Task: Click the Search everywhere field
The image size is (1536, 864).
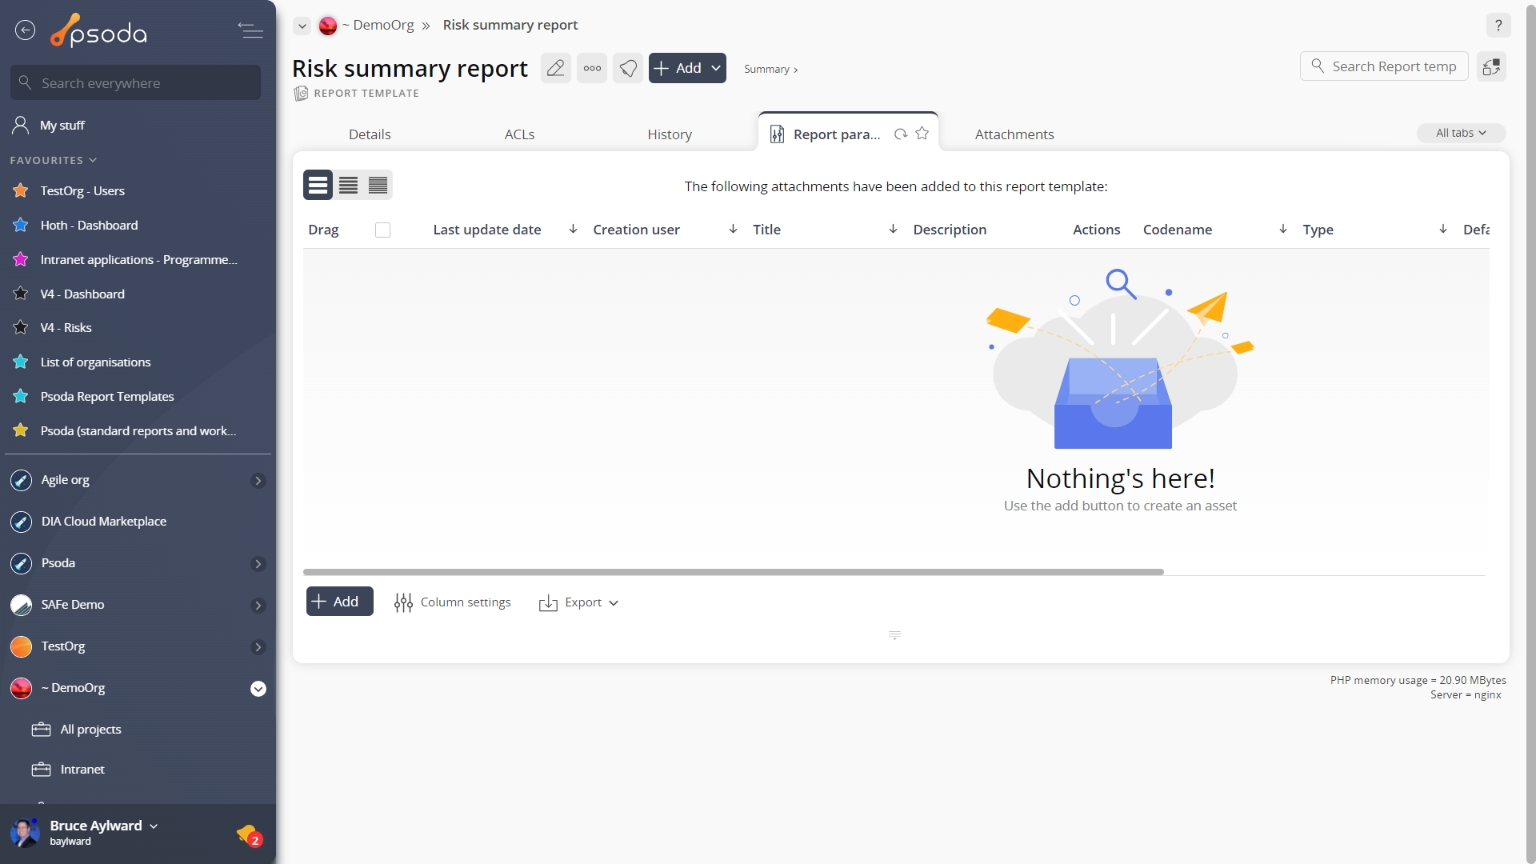Action: click(136, 83)
